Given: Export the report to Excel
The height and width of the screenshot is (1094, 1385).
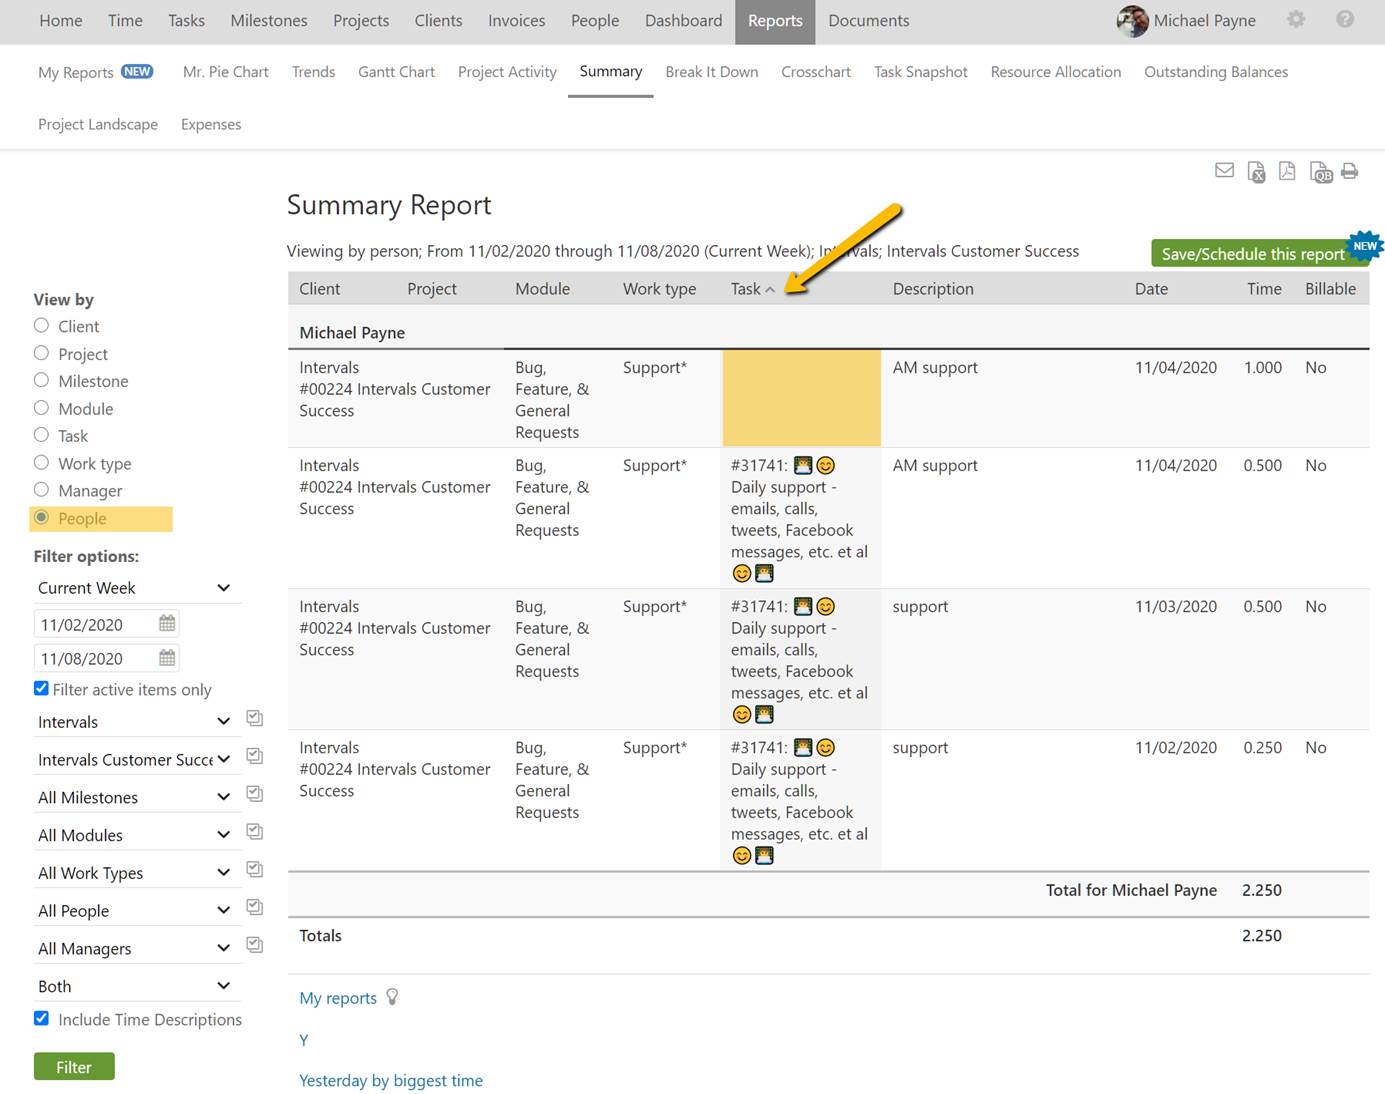Looking at the screenshot, I should 1256,172.
